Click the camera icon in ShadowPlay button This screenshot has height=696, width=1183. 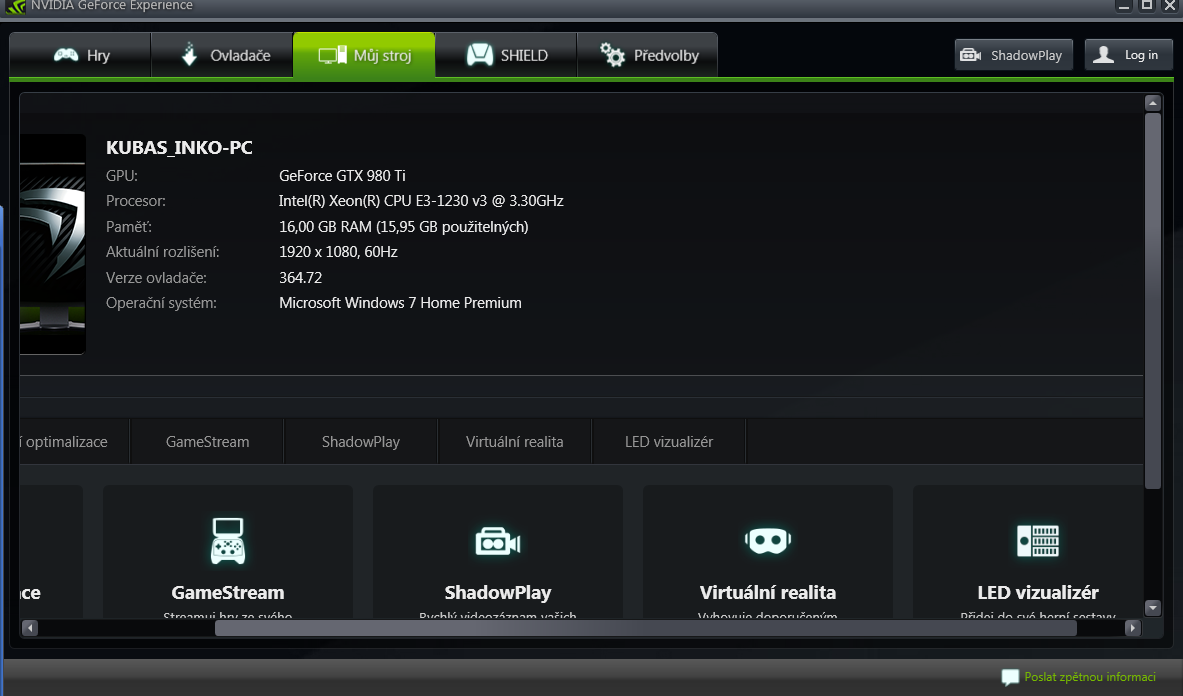(970, 55)
